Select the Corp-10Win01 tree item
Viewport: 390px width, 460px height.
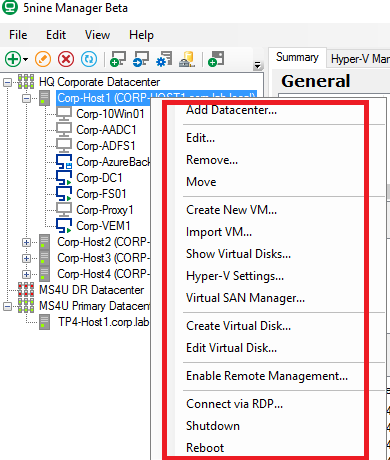click(110, 114)
